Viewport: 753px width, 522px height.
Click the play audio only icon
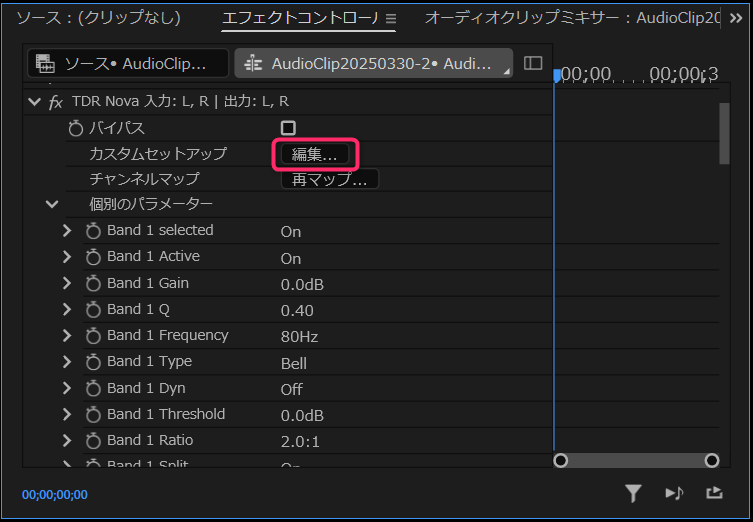[674, 492]
